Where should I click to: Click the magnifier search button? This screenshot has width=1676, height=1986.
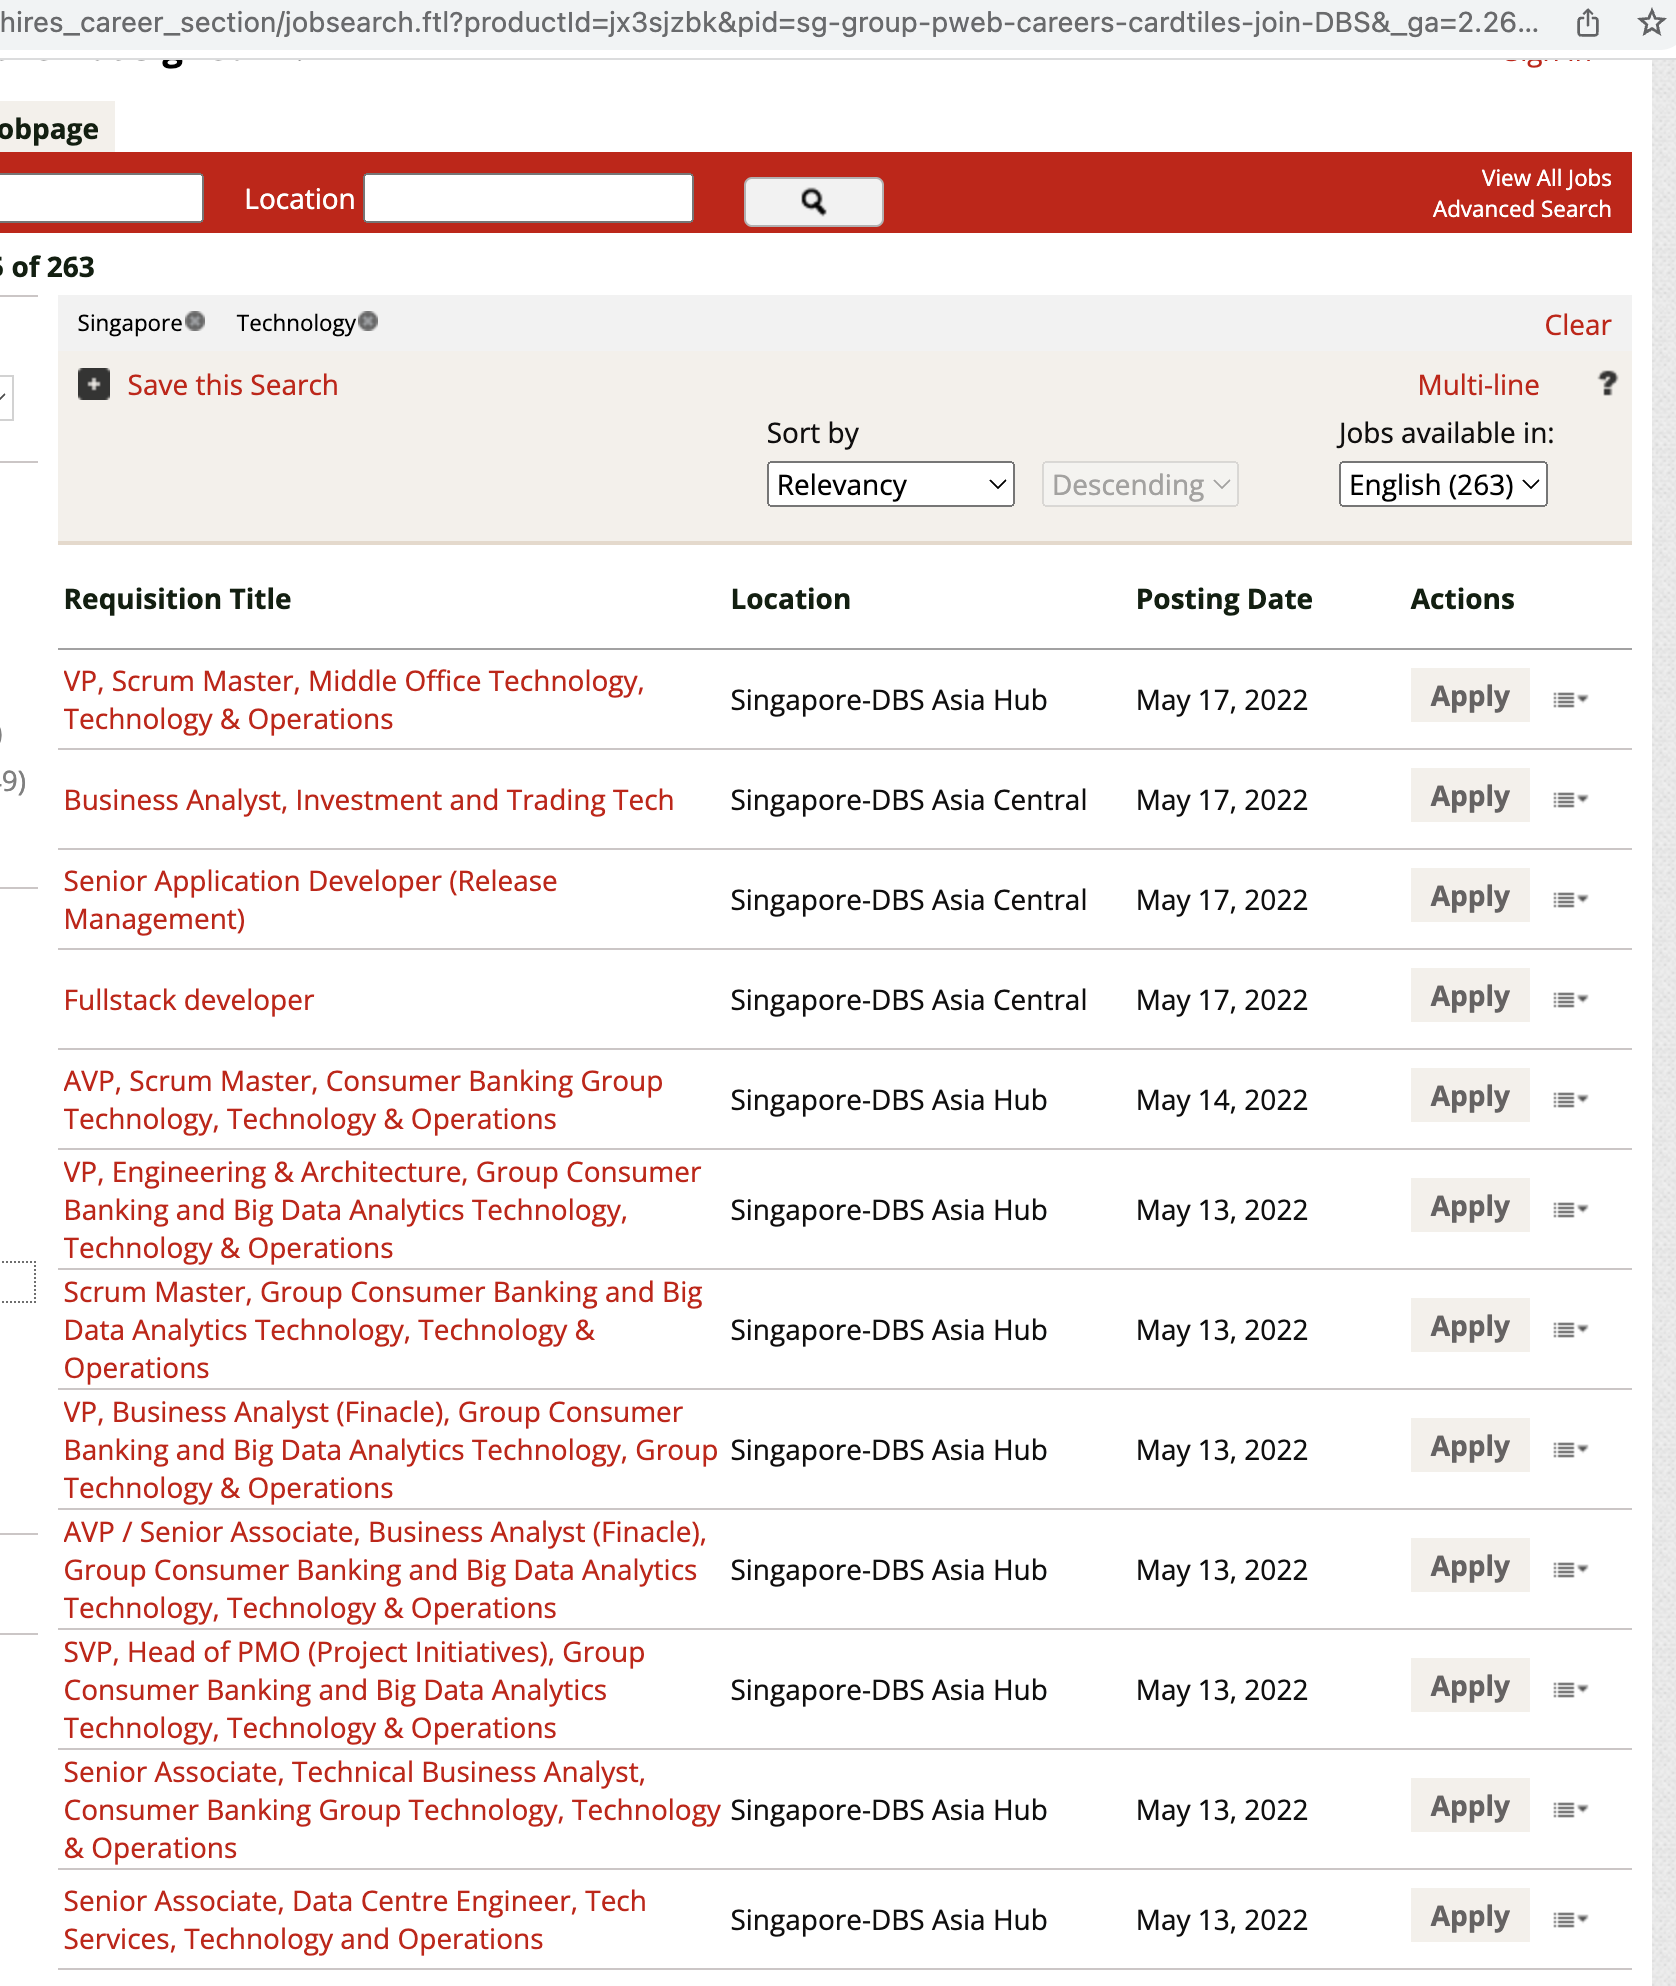[x=813, y=202]
